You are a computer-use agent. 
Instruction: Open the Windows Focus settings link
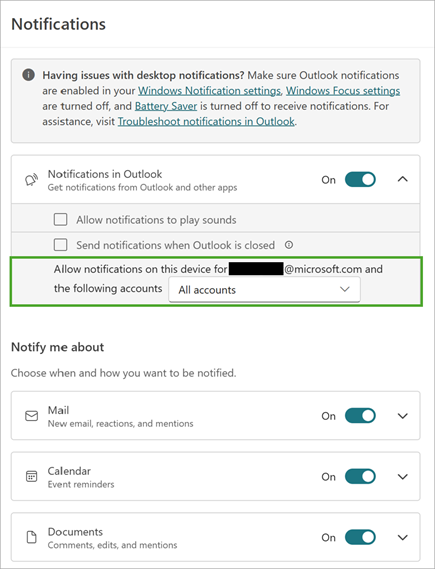(x=343, y=91)
